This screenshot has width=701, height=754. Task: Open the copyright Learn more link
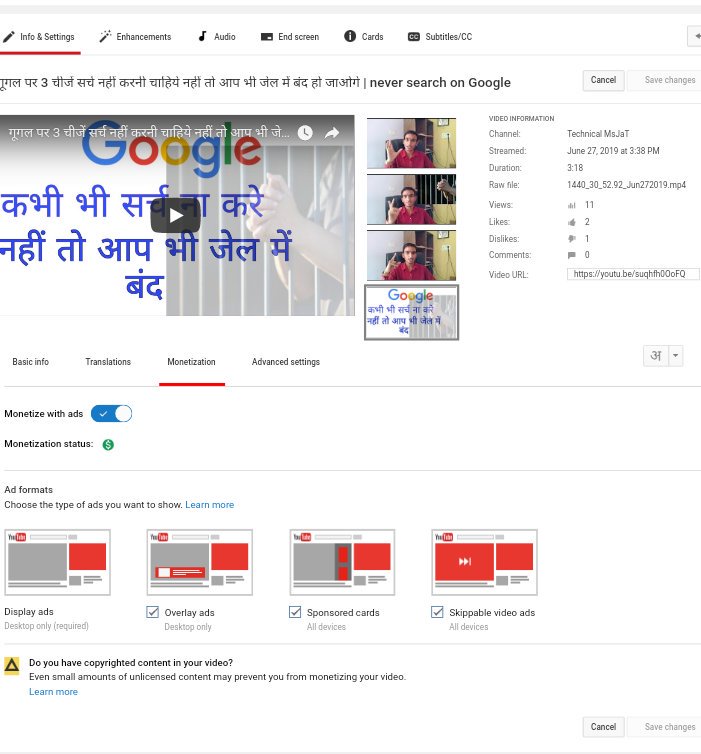[53, 692]
